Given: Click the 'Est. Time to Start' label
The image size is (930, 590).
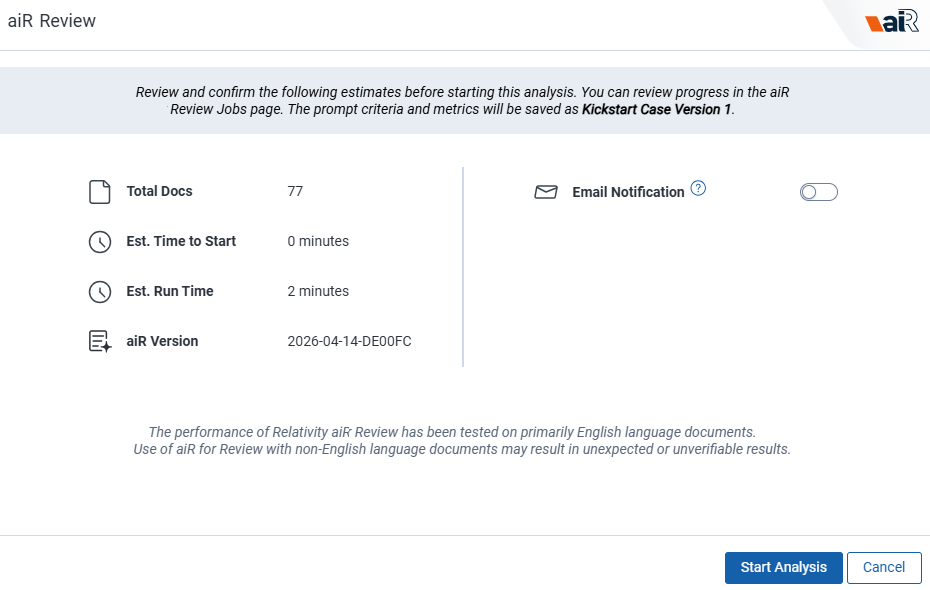Looking at the screenshot, I should point(181,241).
